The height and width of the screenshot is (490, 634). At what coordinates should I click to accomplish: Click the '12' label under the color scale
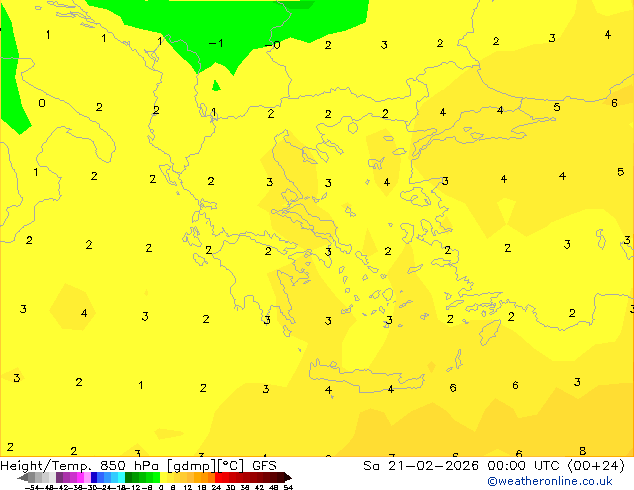187,487
